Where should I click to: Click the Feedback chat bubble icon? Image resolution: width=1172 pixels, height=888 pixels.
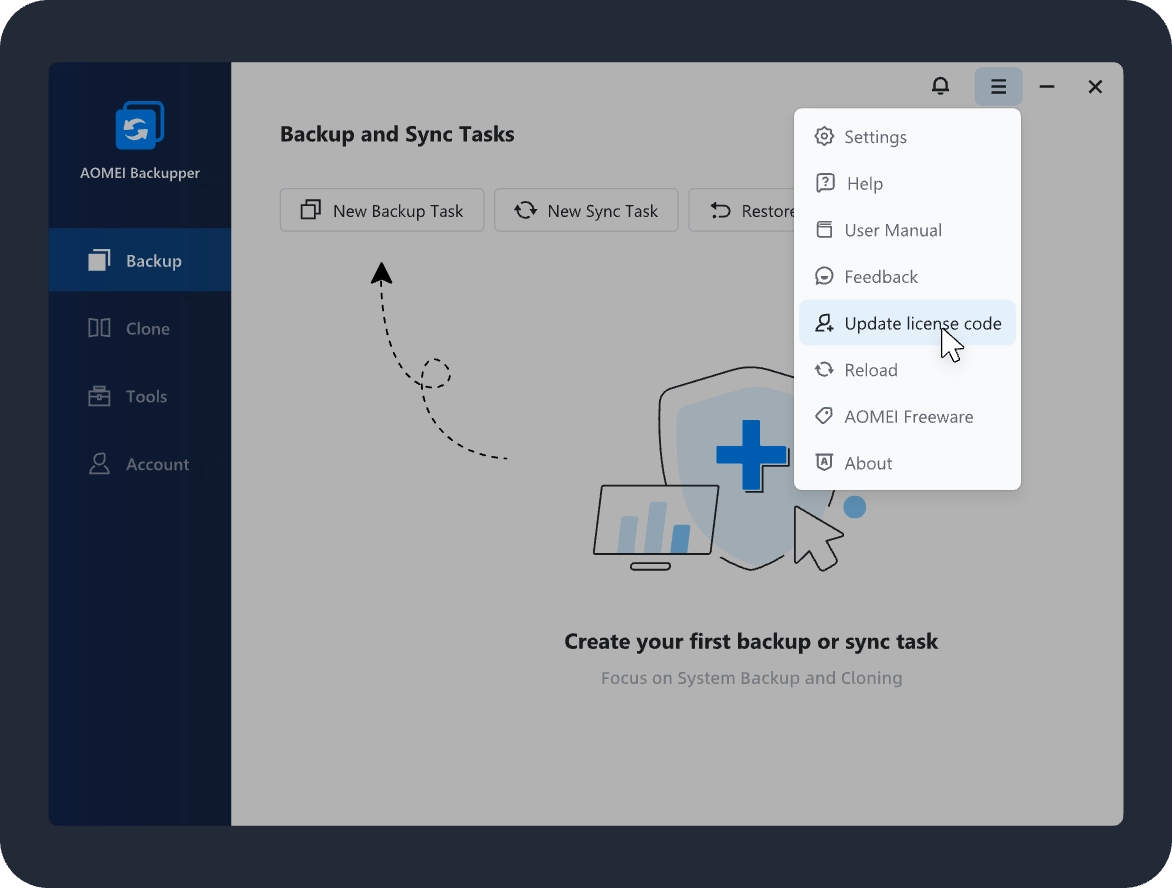click(x=824, y=277)
